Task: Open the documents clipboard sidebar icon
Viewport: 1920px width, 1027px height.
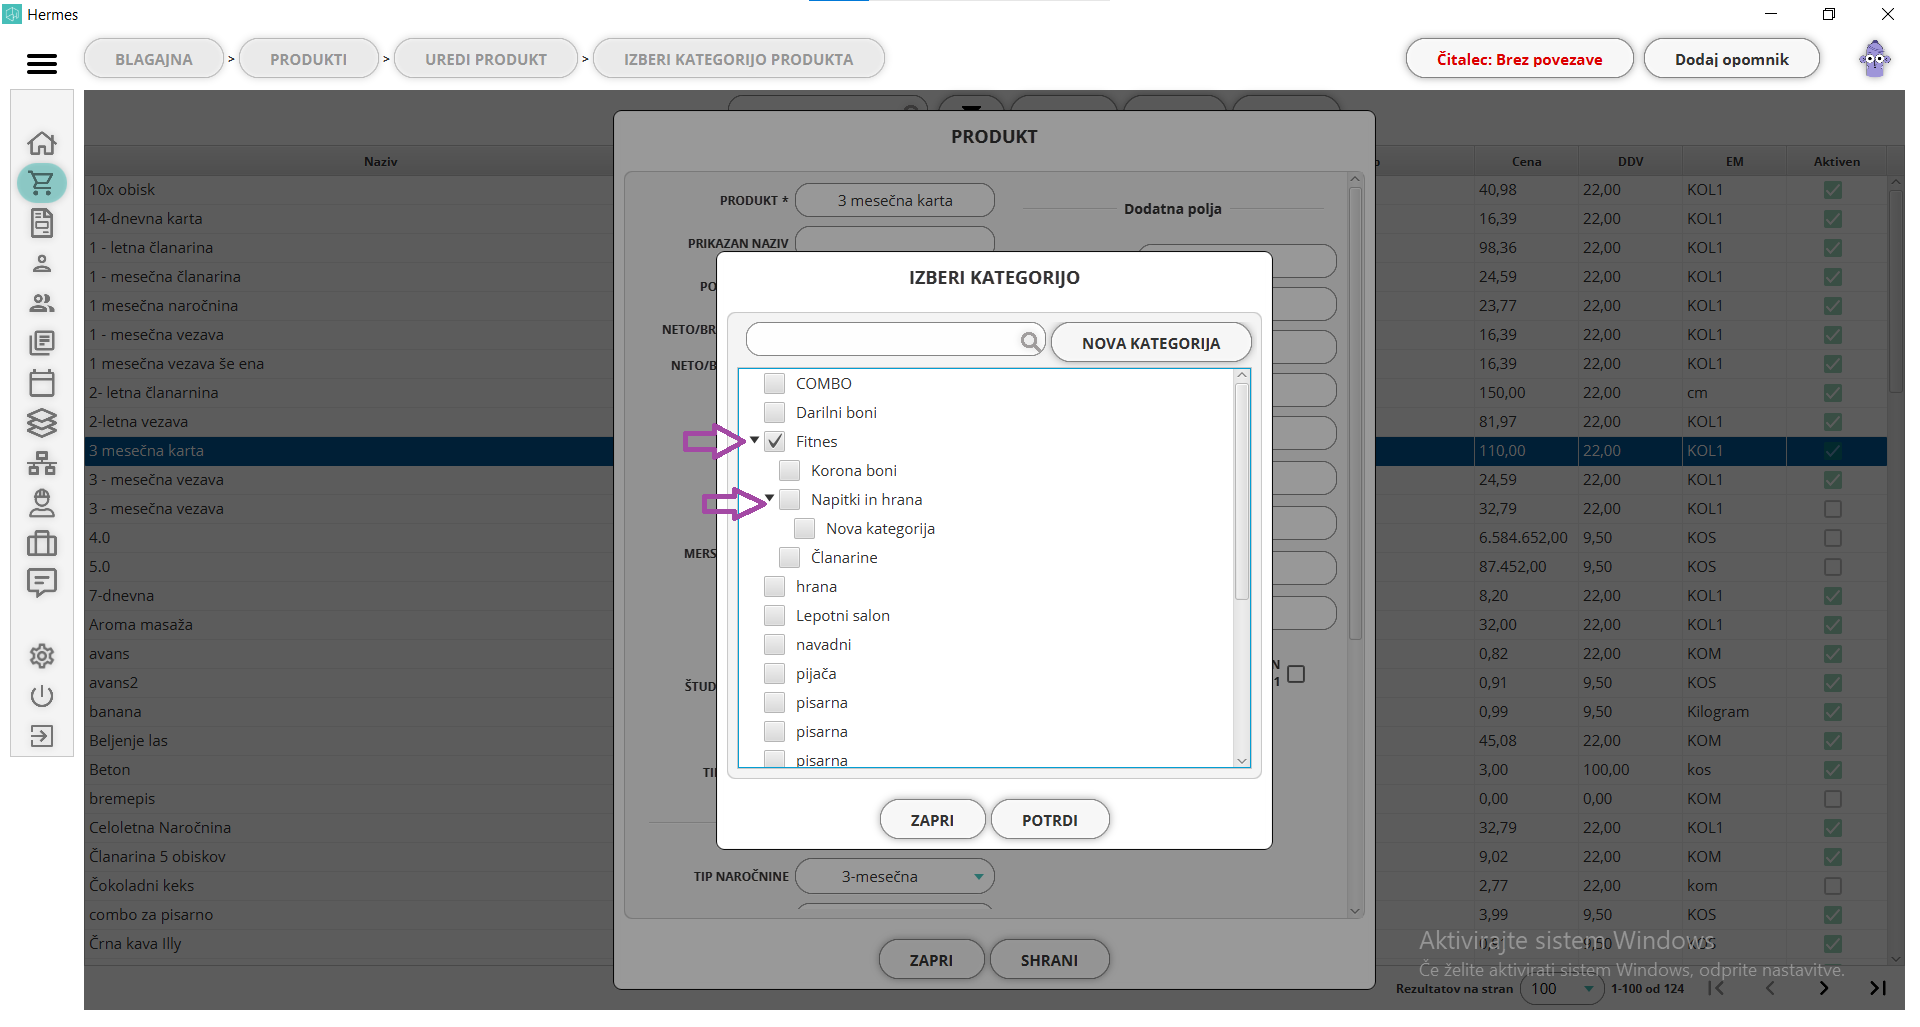Action: tap(42, 223)
